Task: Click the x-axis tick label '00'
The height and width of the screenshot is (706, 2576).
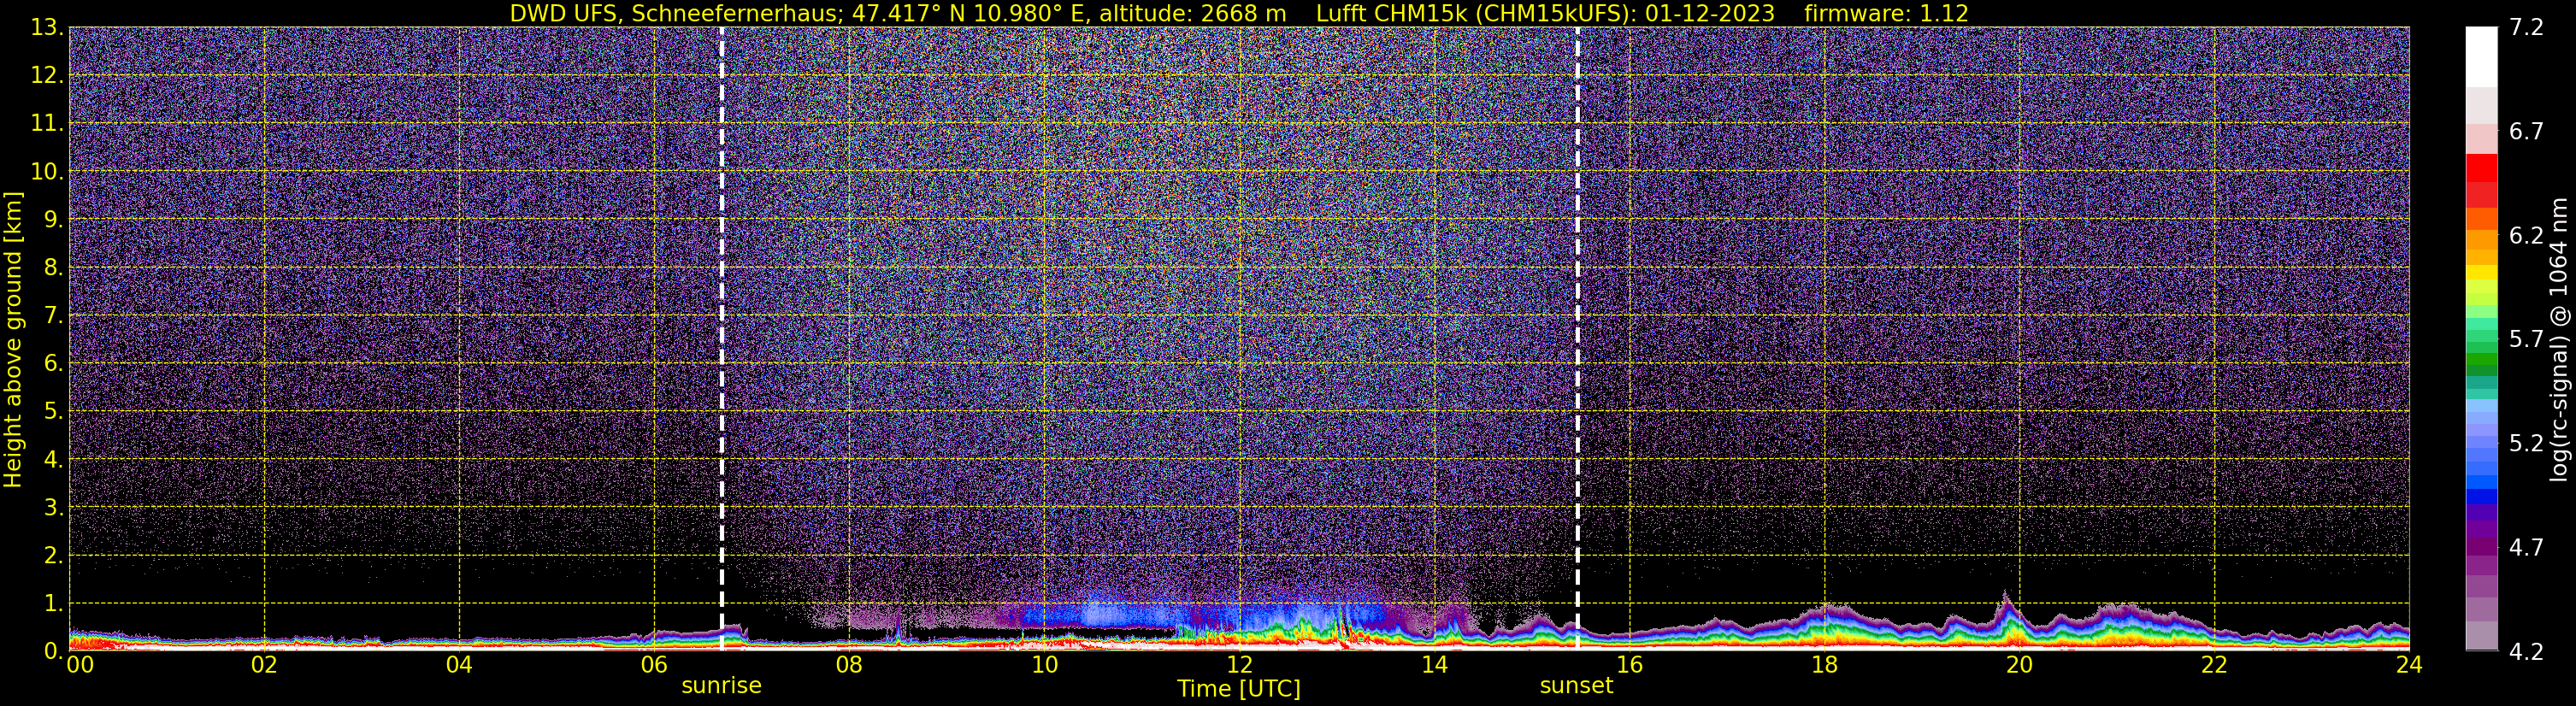Action: (80, 665)
